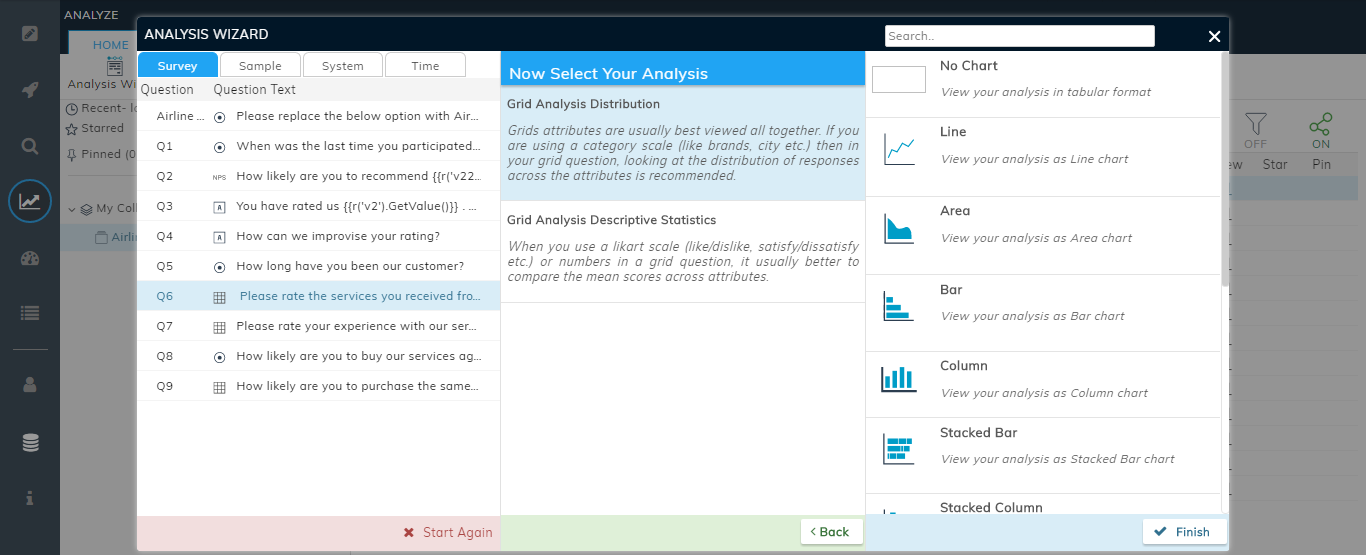The height and width of the screenshot is (555, 1366).
Task: Open the info icon in left sidebar
Action: 30,498
